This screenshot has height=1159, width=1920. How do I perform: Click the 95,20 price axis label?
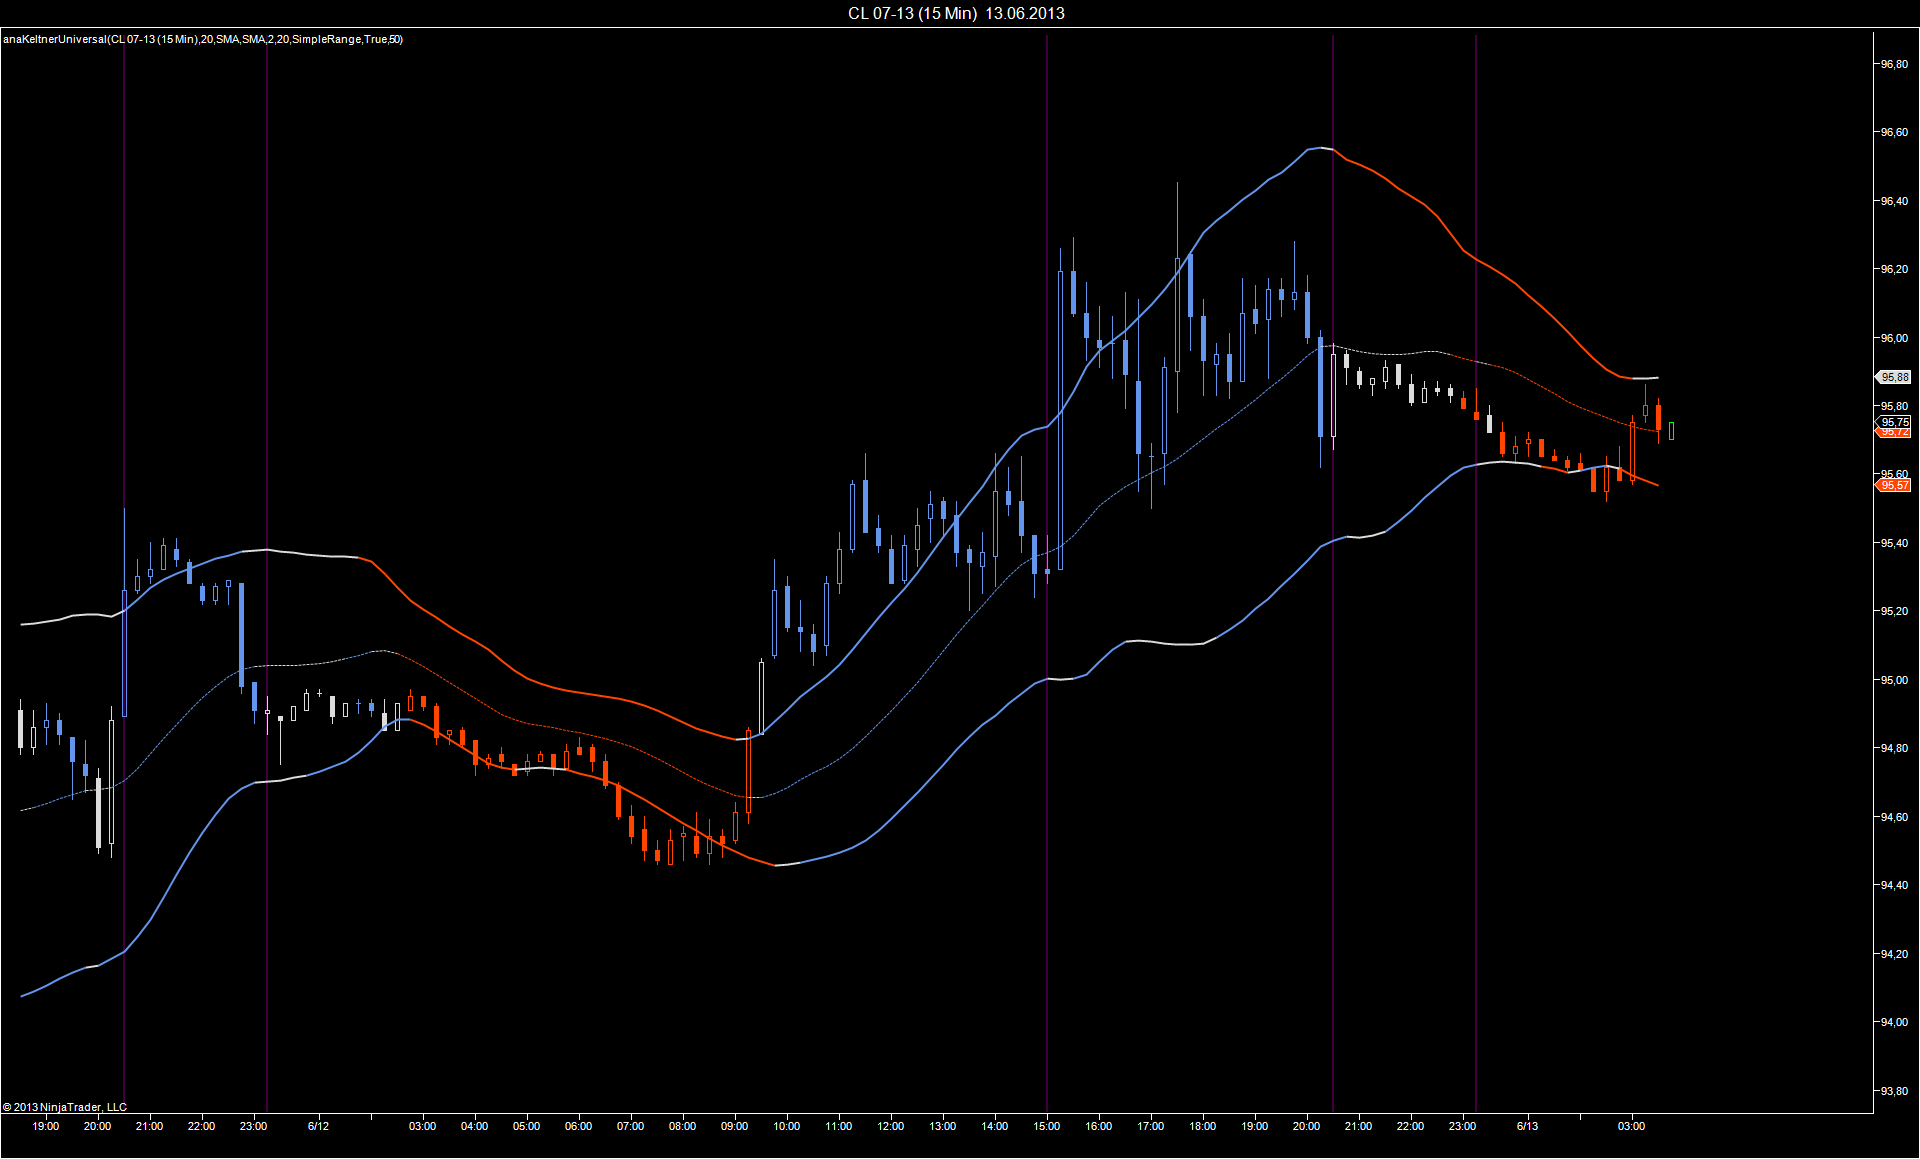click(1894, 611)
